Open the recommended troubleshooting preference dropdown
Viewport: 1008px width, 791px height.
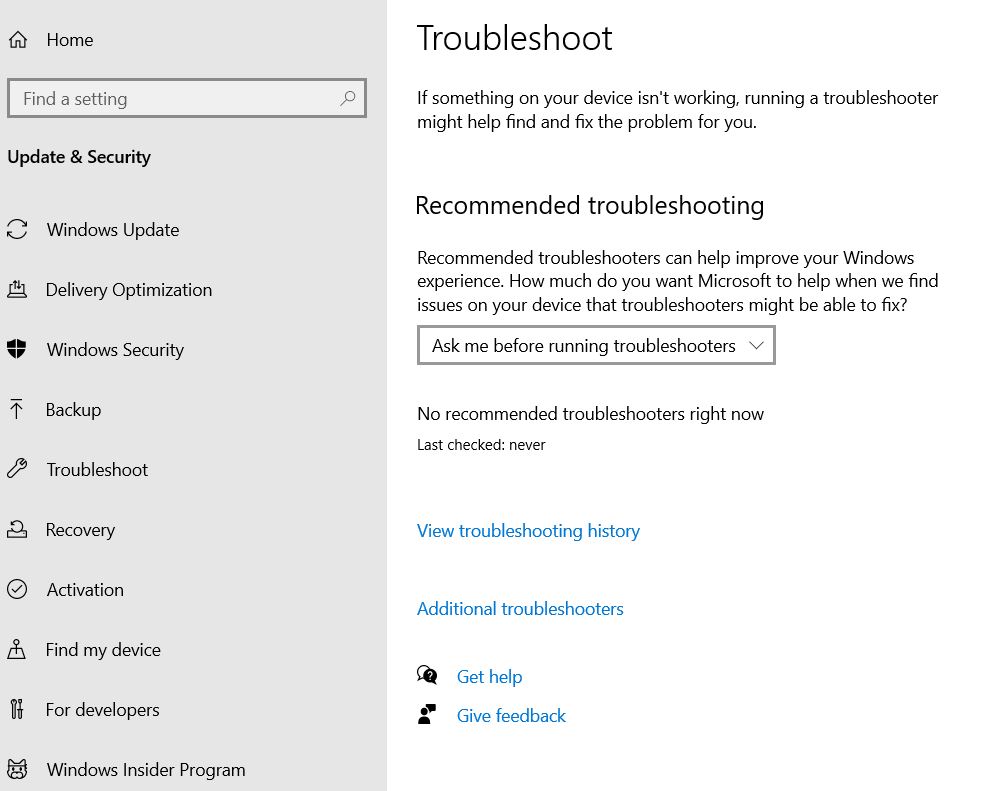click(596, 345)
